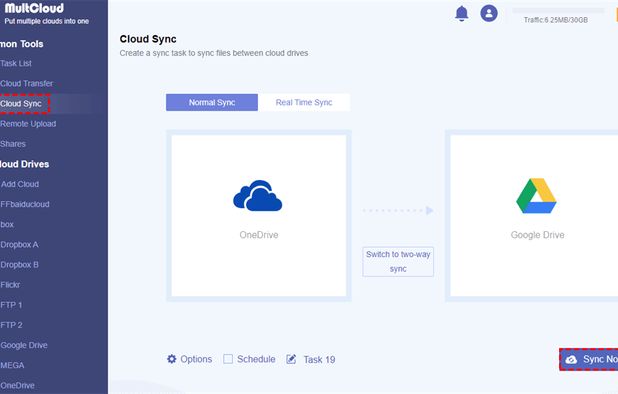
Task: Open the notifications bell icon
Action: pyautogui.click(x=462, y=13)
